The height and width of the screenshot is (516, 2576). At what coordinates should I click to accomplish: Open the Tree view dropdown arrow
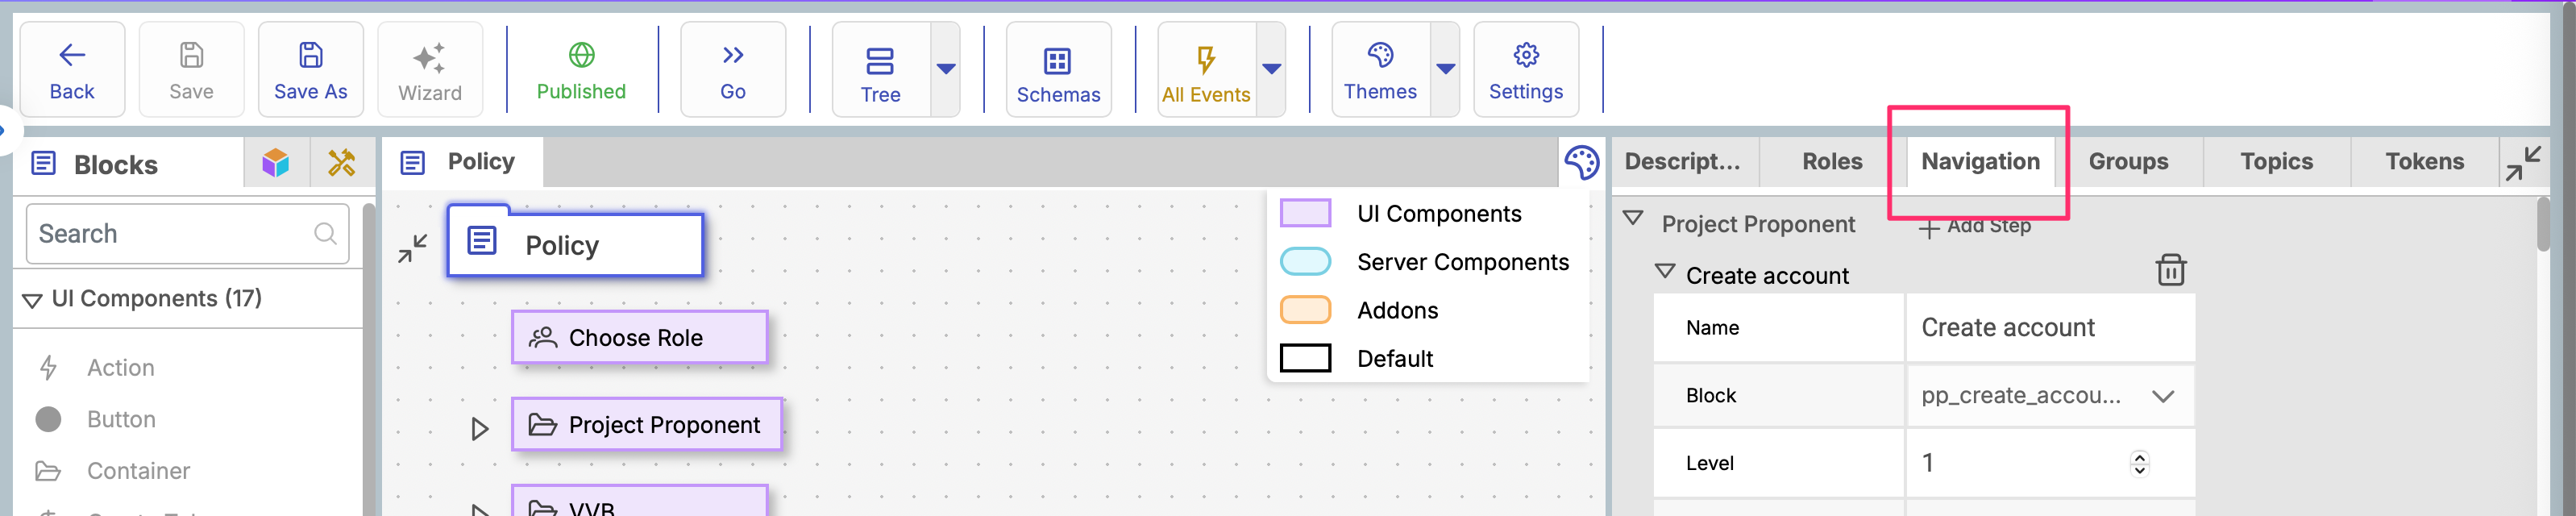pos(945,69)
